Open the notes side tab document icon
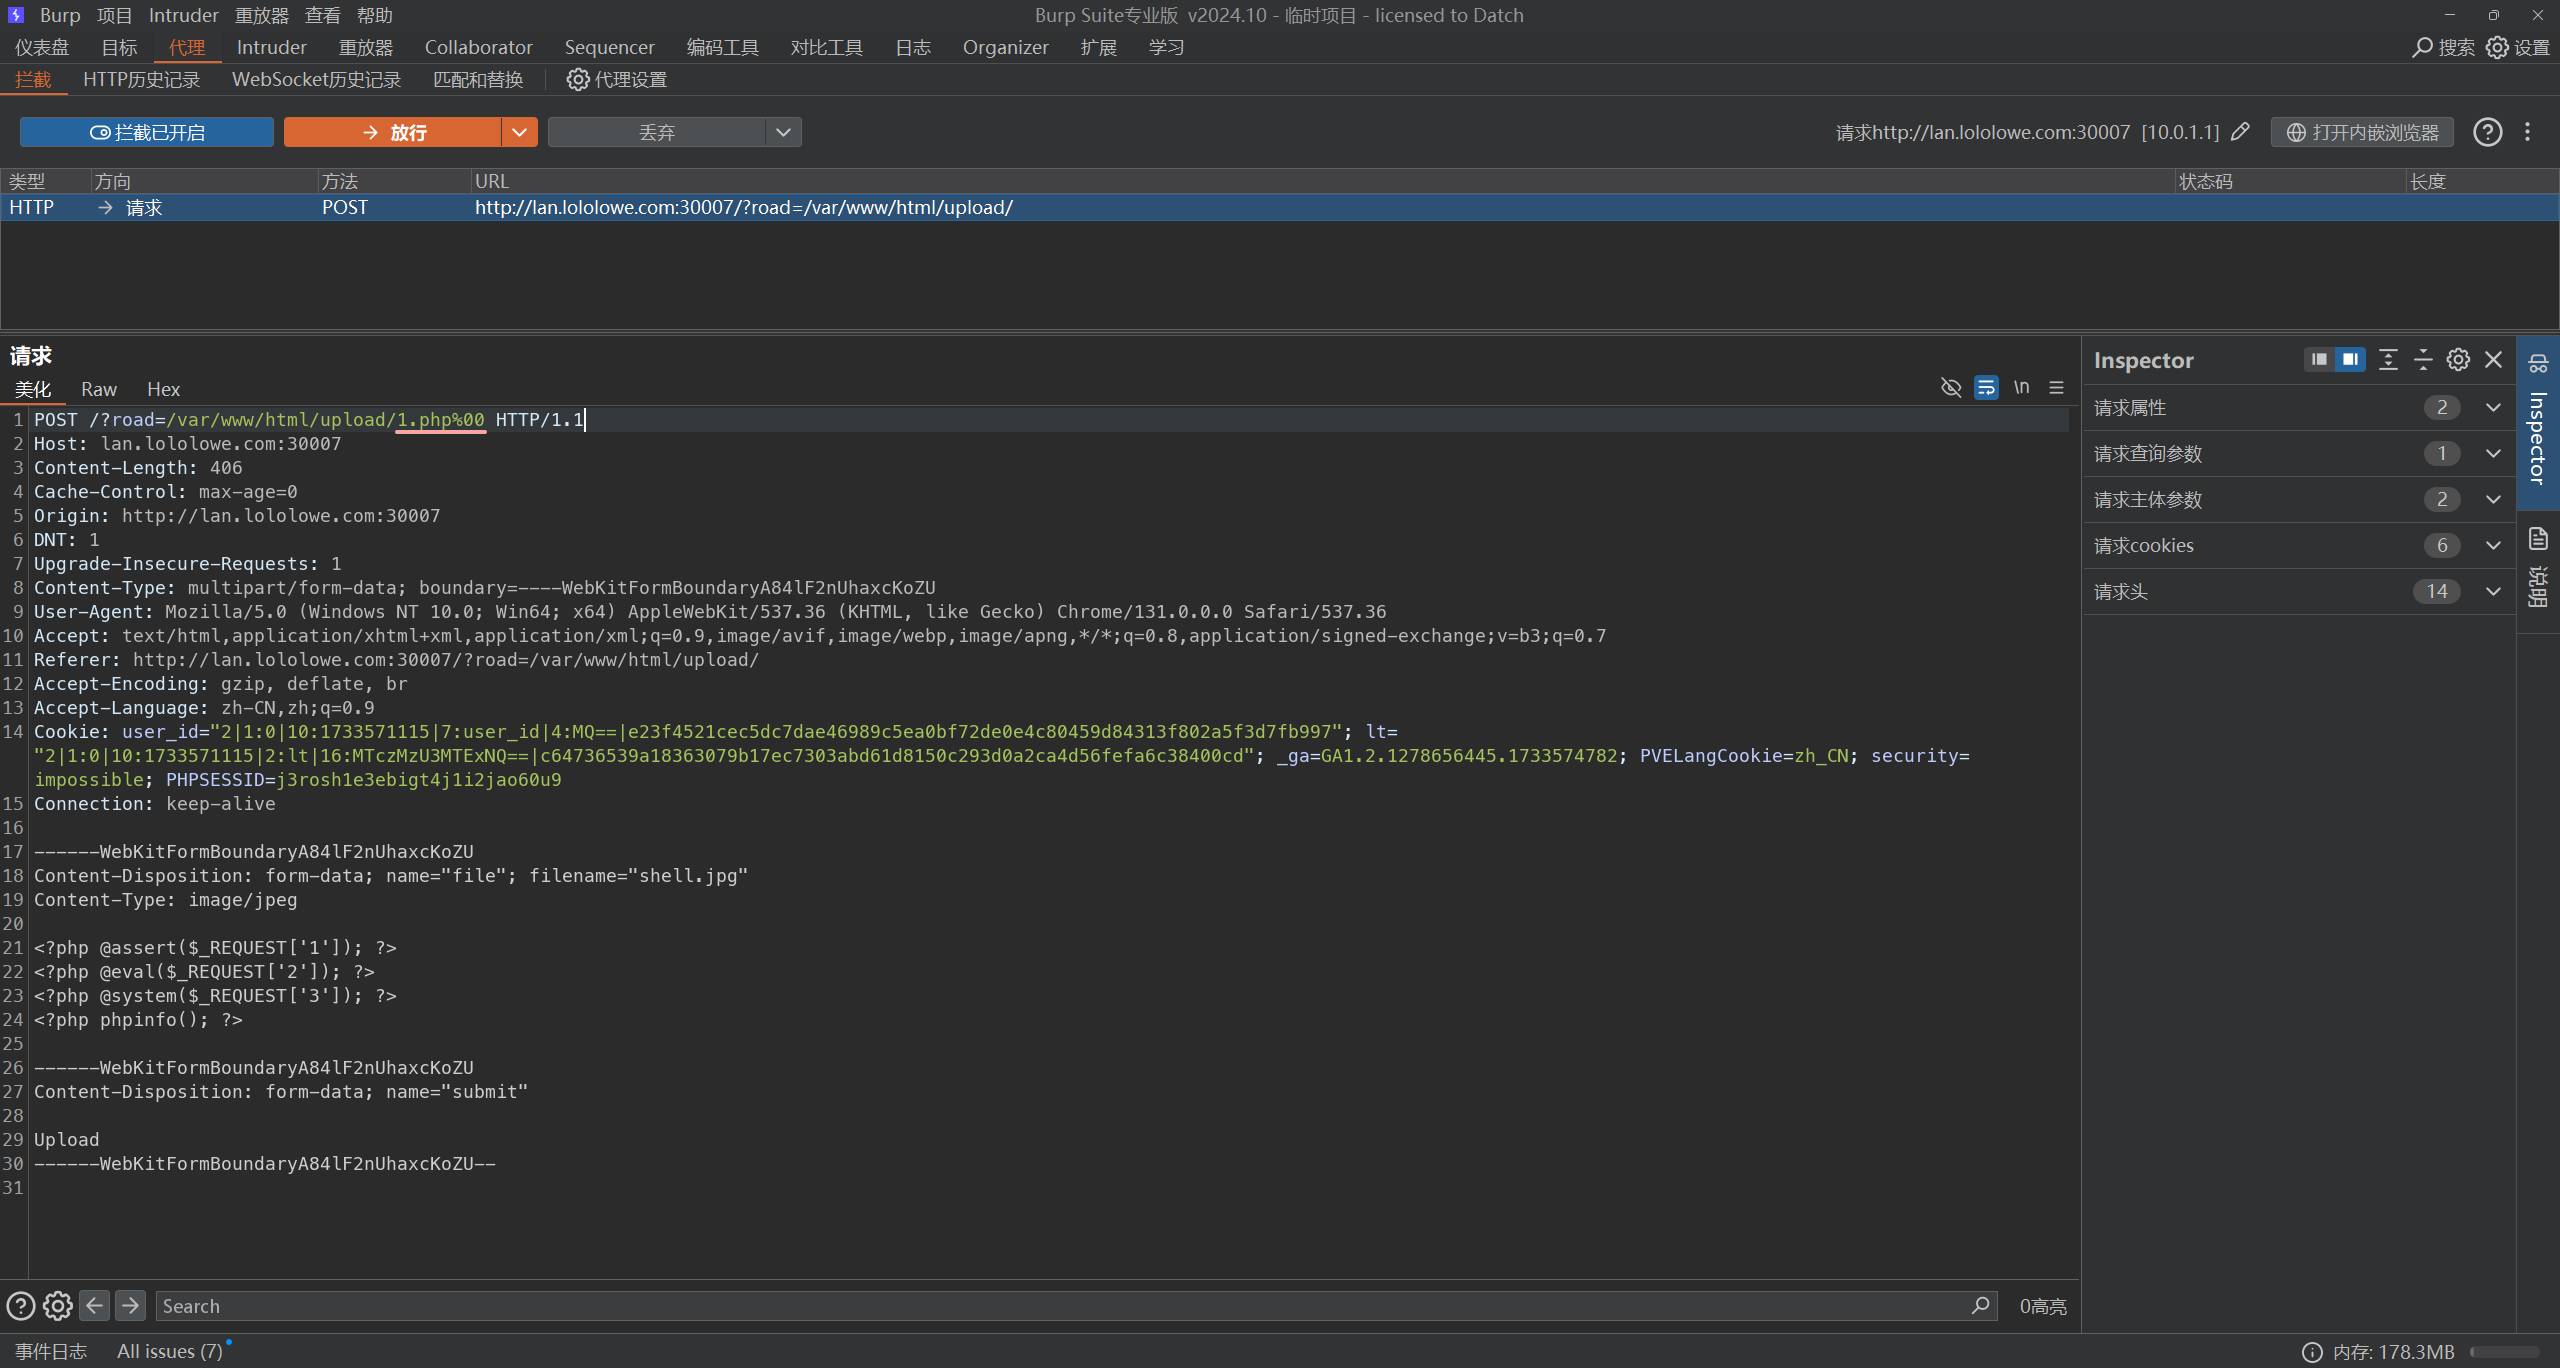The width and height of the screenshot is (2560, 1368). [x=2538, y=539]
